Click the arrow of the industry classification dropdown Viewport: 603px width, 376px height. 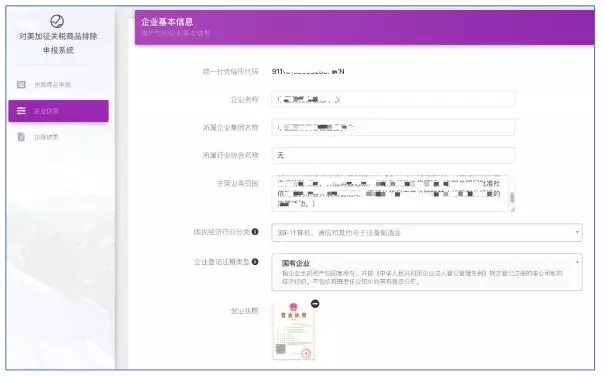[577, 232]
